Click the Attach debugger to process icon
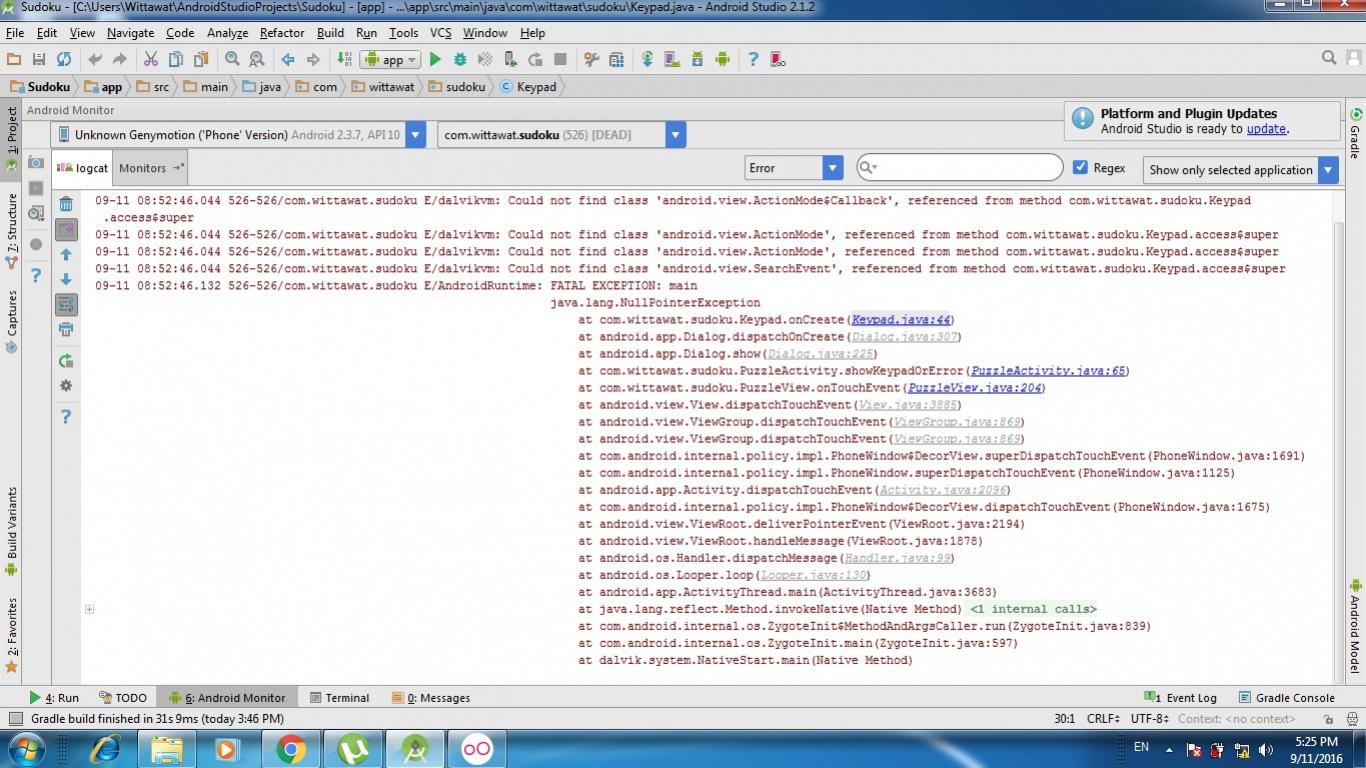Image resolution: width=1366 pixels, height=768 pixels. (x=510, y=60)
